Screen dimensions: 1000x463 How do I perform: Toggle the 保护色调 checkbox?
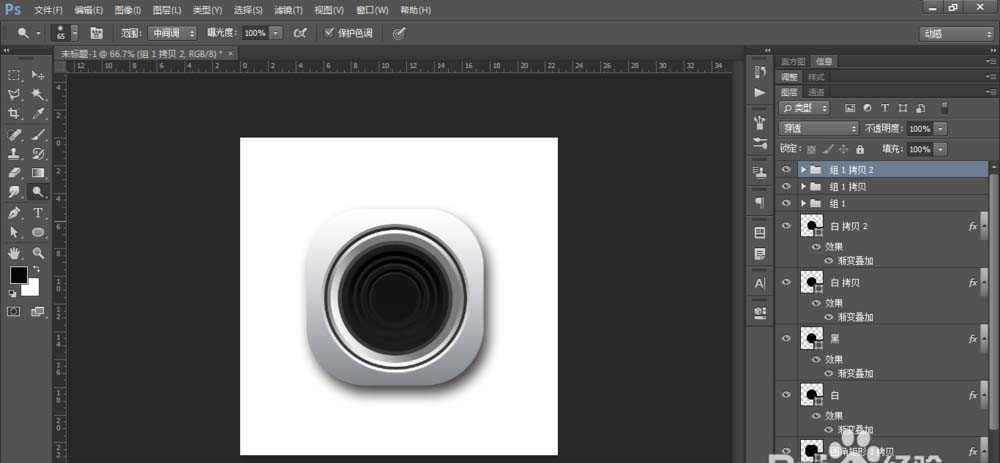click(331, 33)
